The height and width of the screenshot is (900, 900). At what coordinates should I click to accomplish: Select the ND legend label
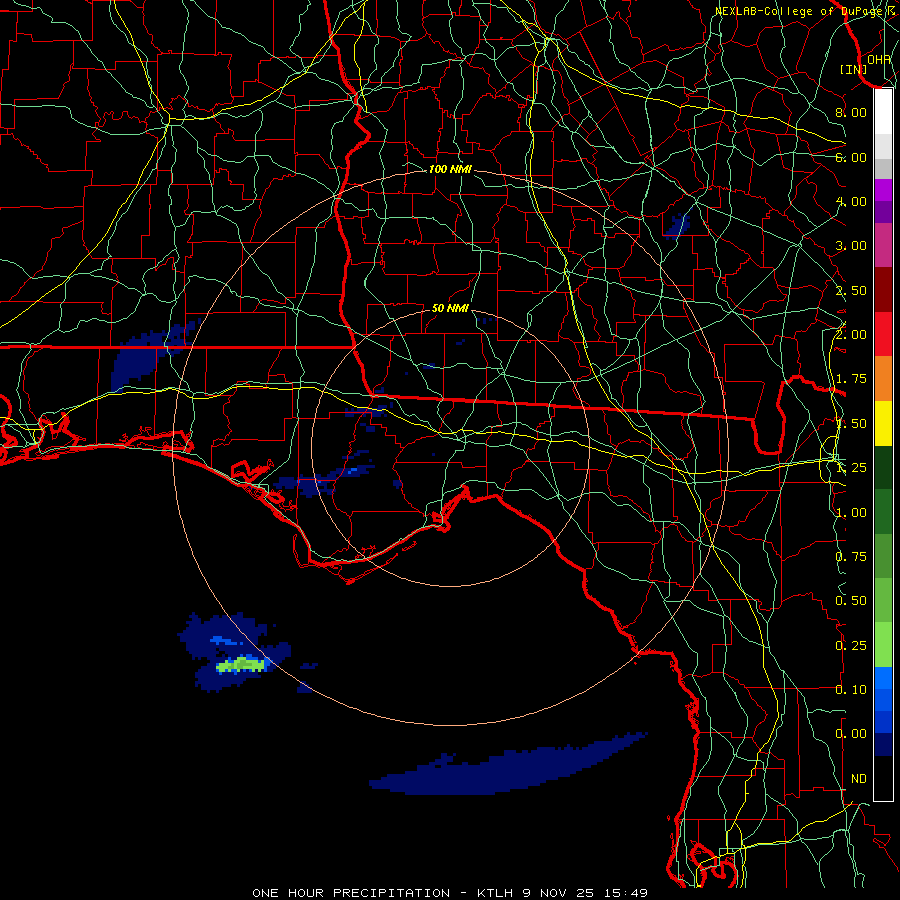pyautogui.click(x=859, y=779)
